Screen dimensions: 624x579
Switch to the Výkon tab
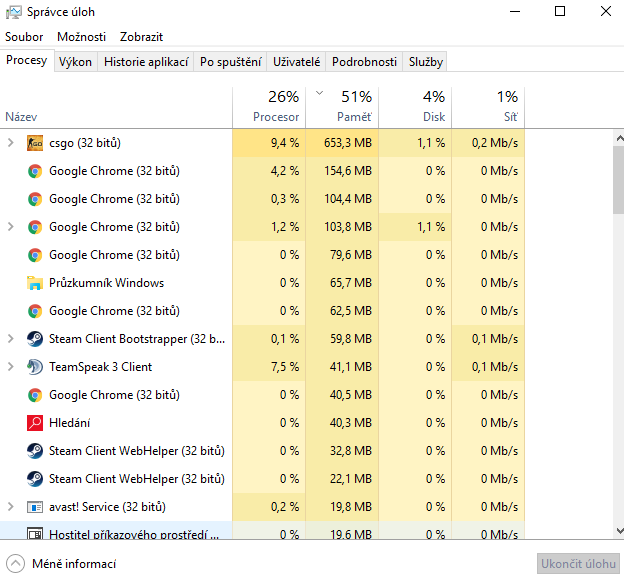(75, 62)
